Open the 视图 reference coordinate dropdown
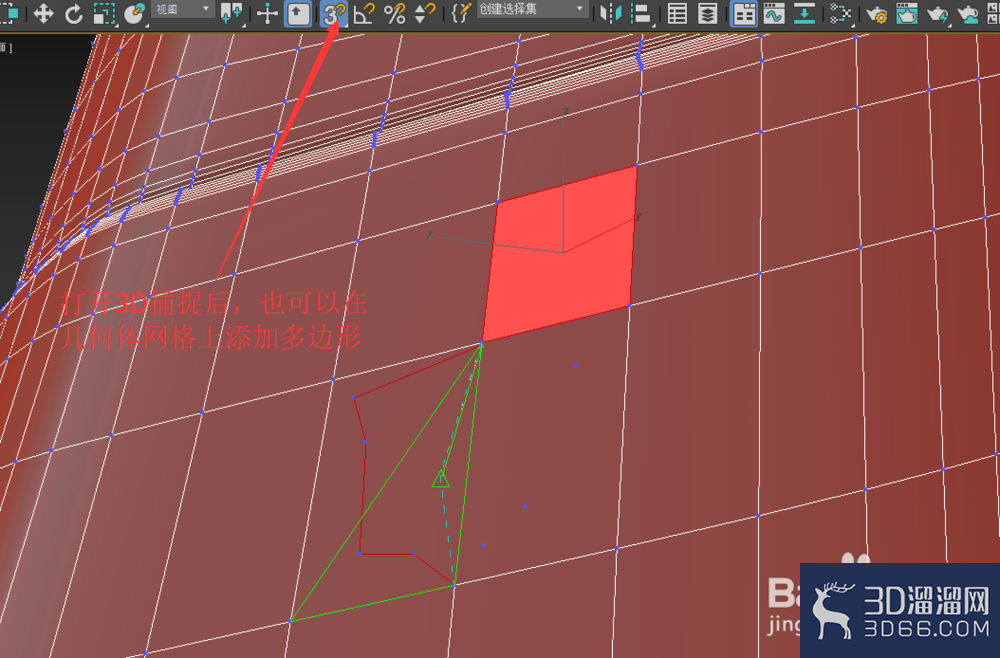Screen dimensions: 1000x658 (x=183, y=9)
